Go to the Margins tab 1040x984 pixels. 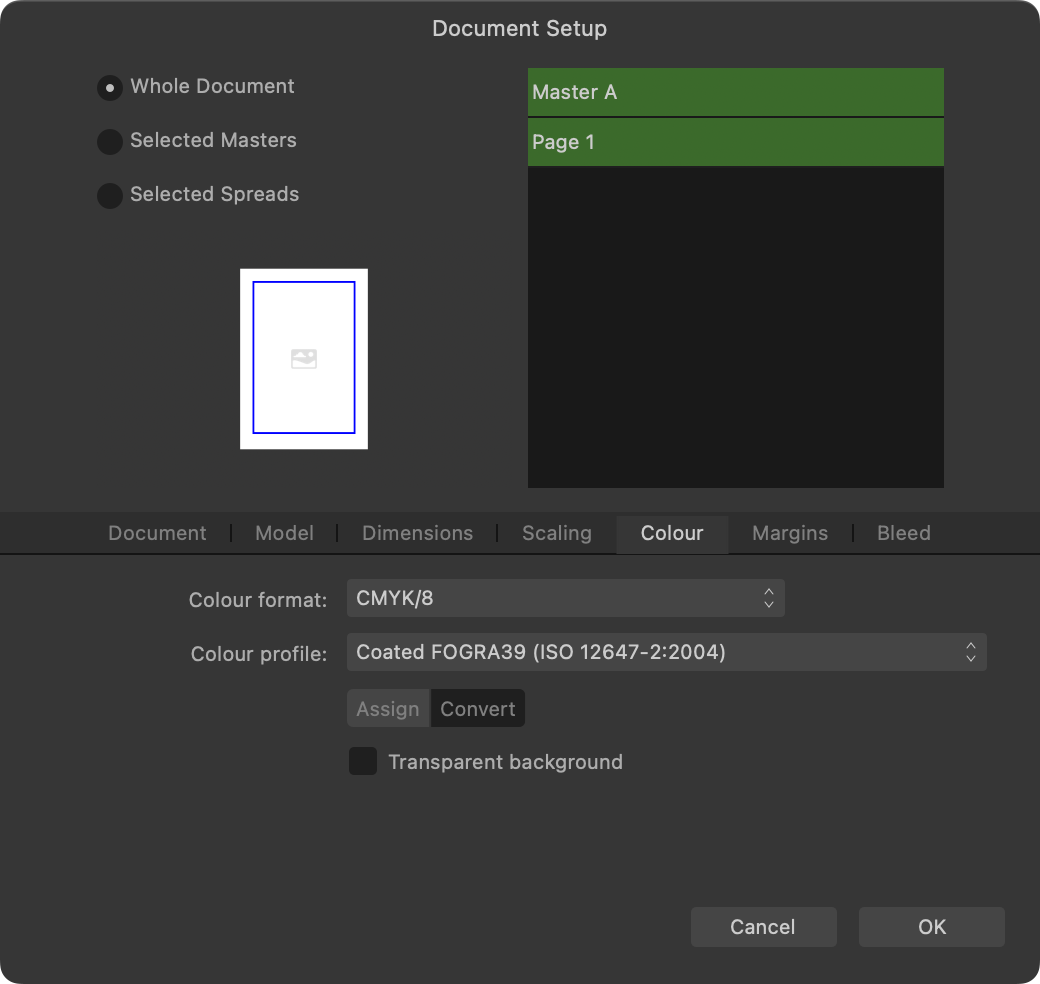[790, 533]
